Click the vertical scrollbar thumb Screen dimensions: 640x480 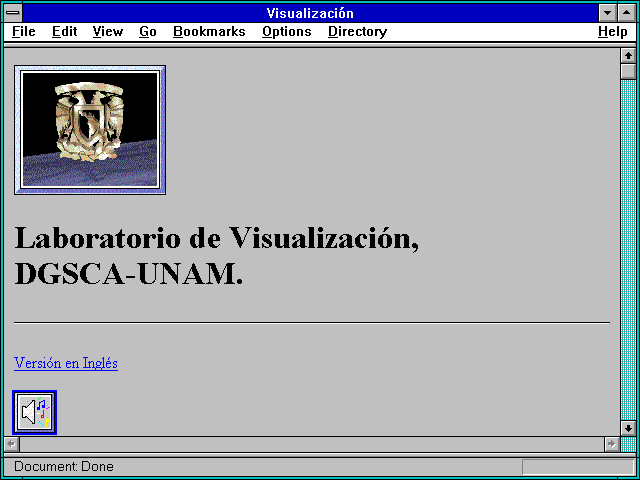click(628, 71)
